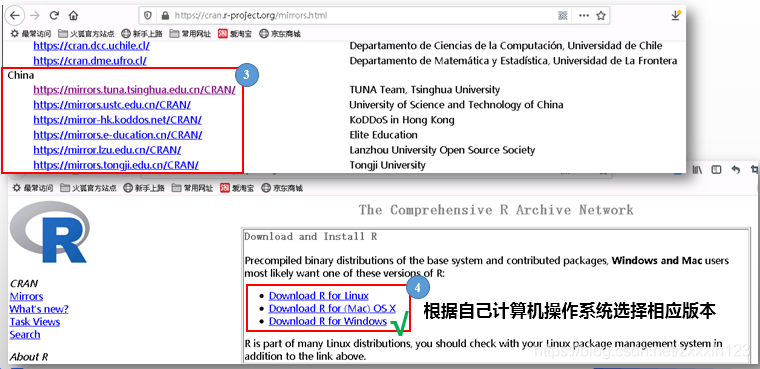Show site security info via padlock icon
Viewport: 760px width, 369px height.
pos(165,16)
